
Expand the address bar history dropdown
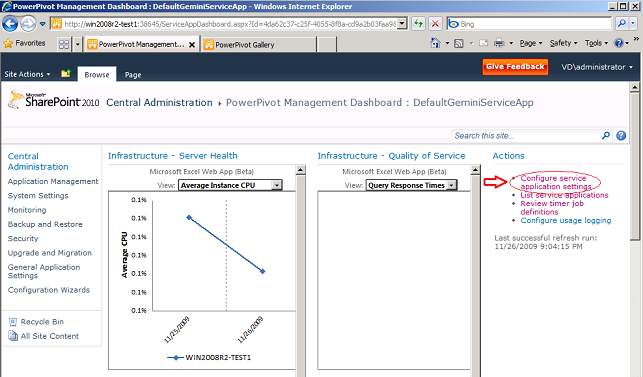click(x=402, y=24)
